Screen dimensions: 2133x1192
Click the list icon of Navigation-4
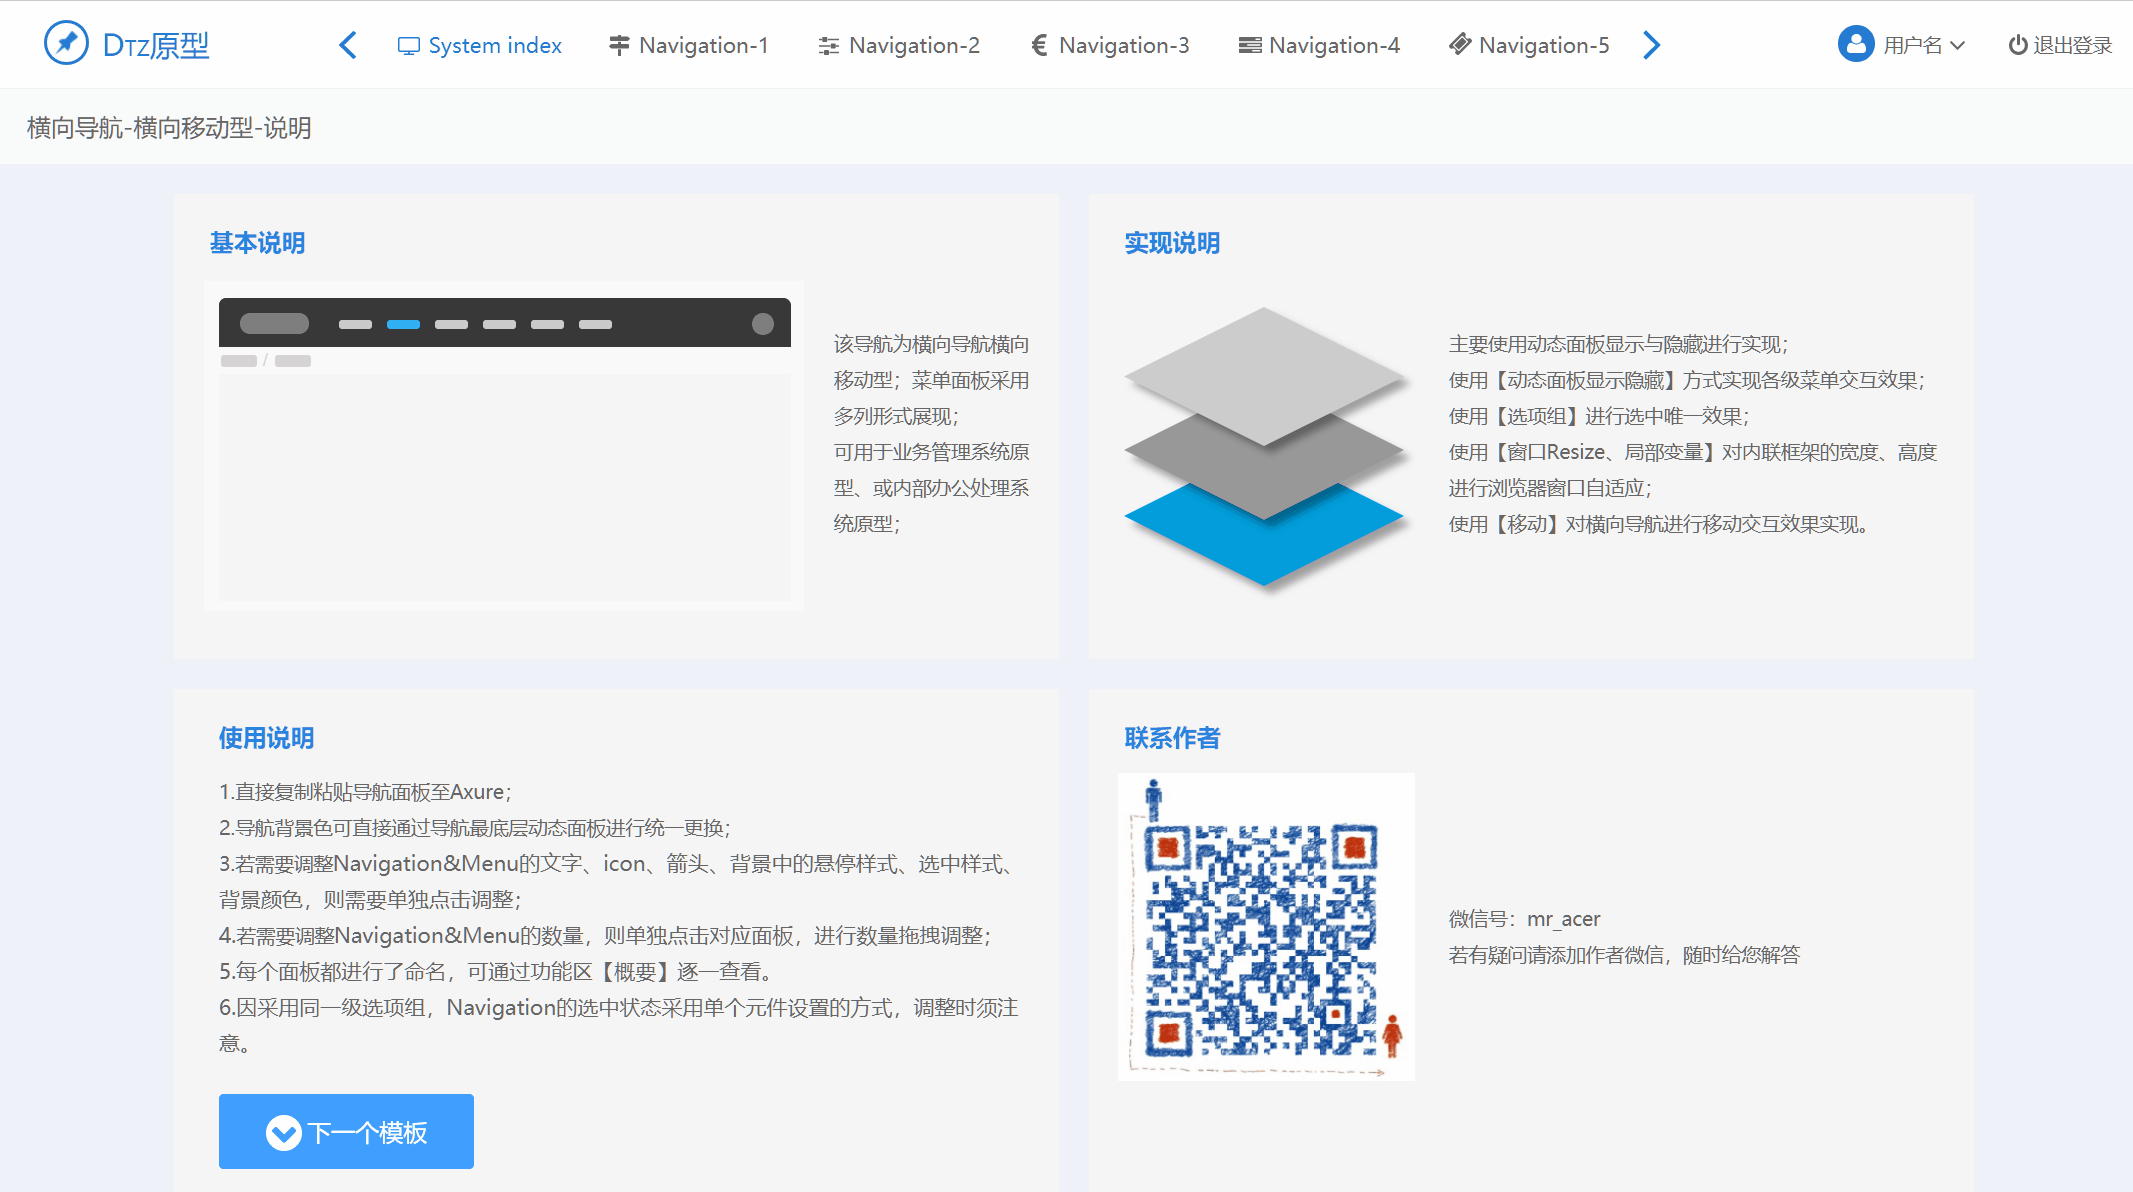click(x=1249, y=46)
